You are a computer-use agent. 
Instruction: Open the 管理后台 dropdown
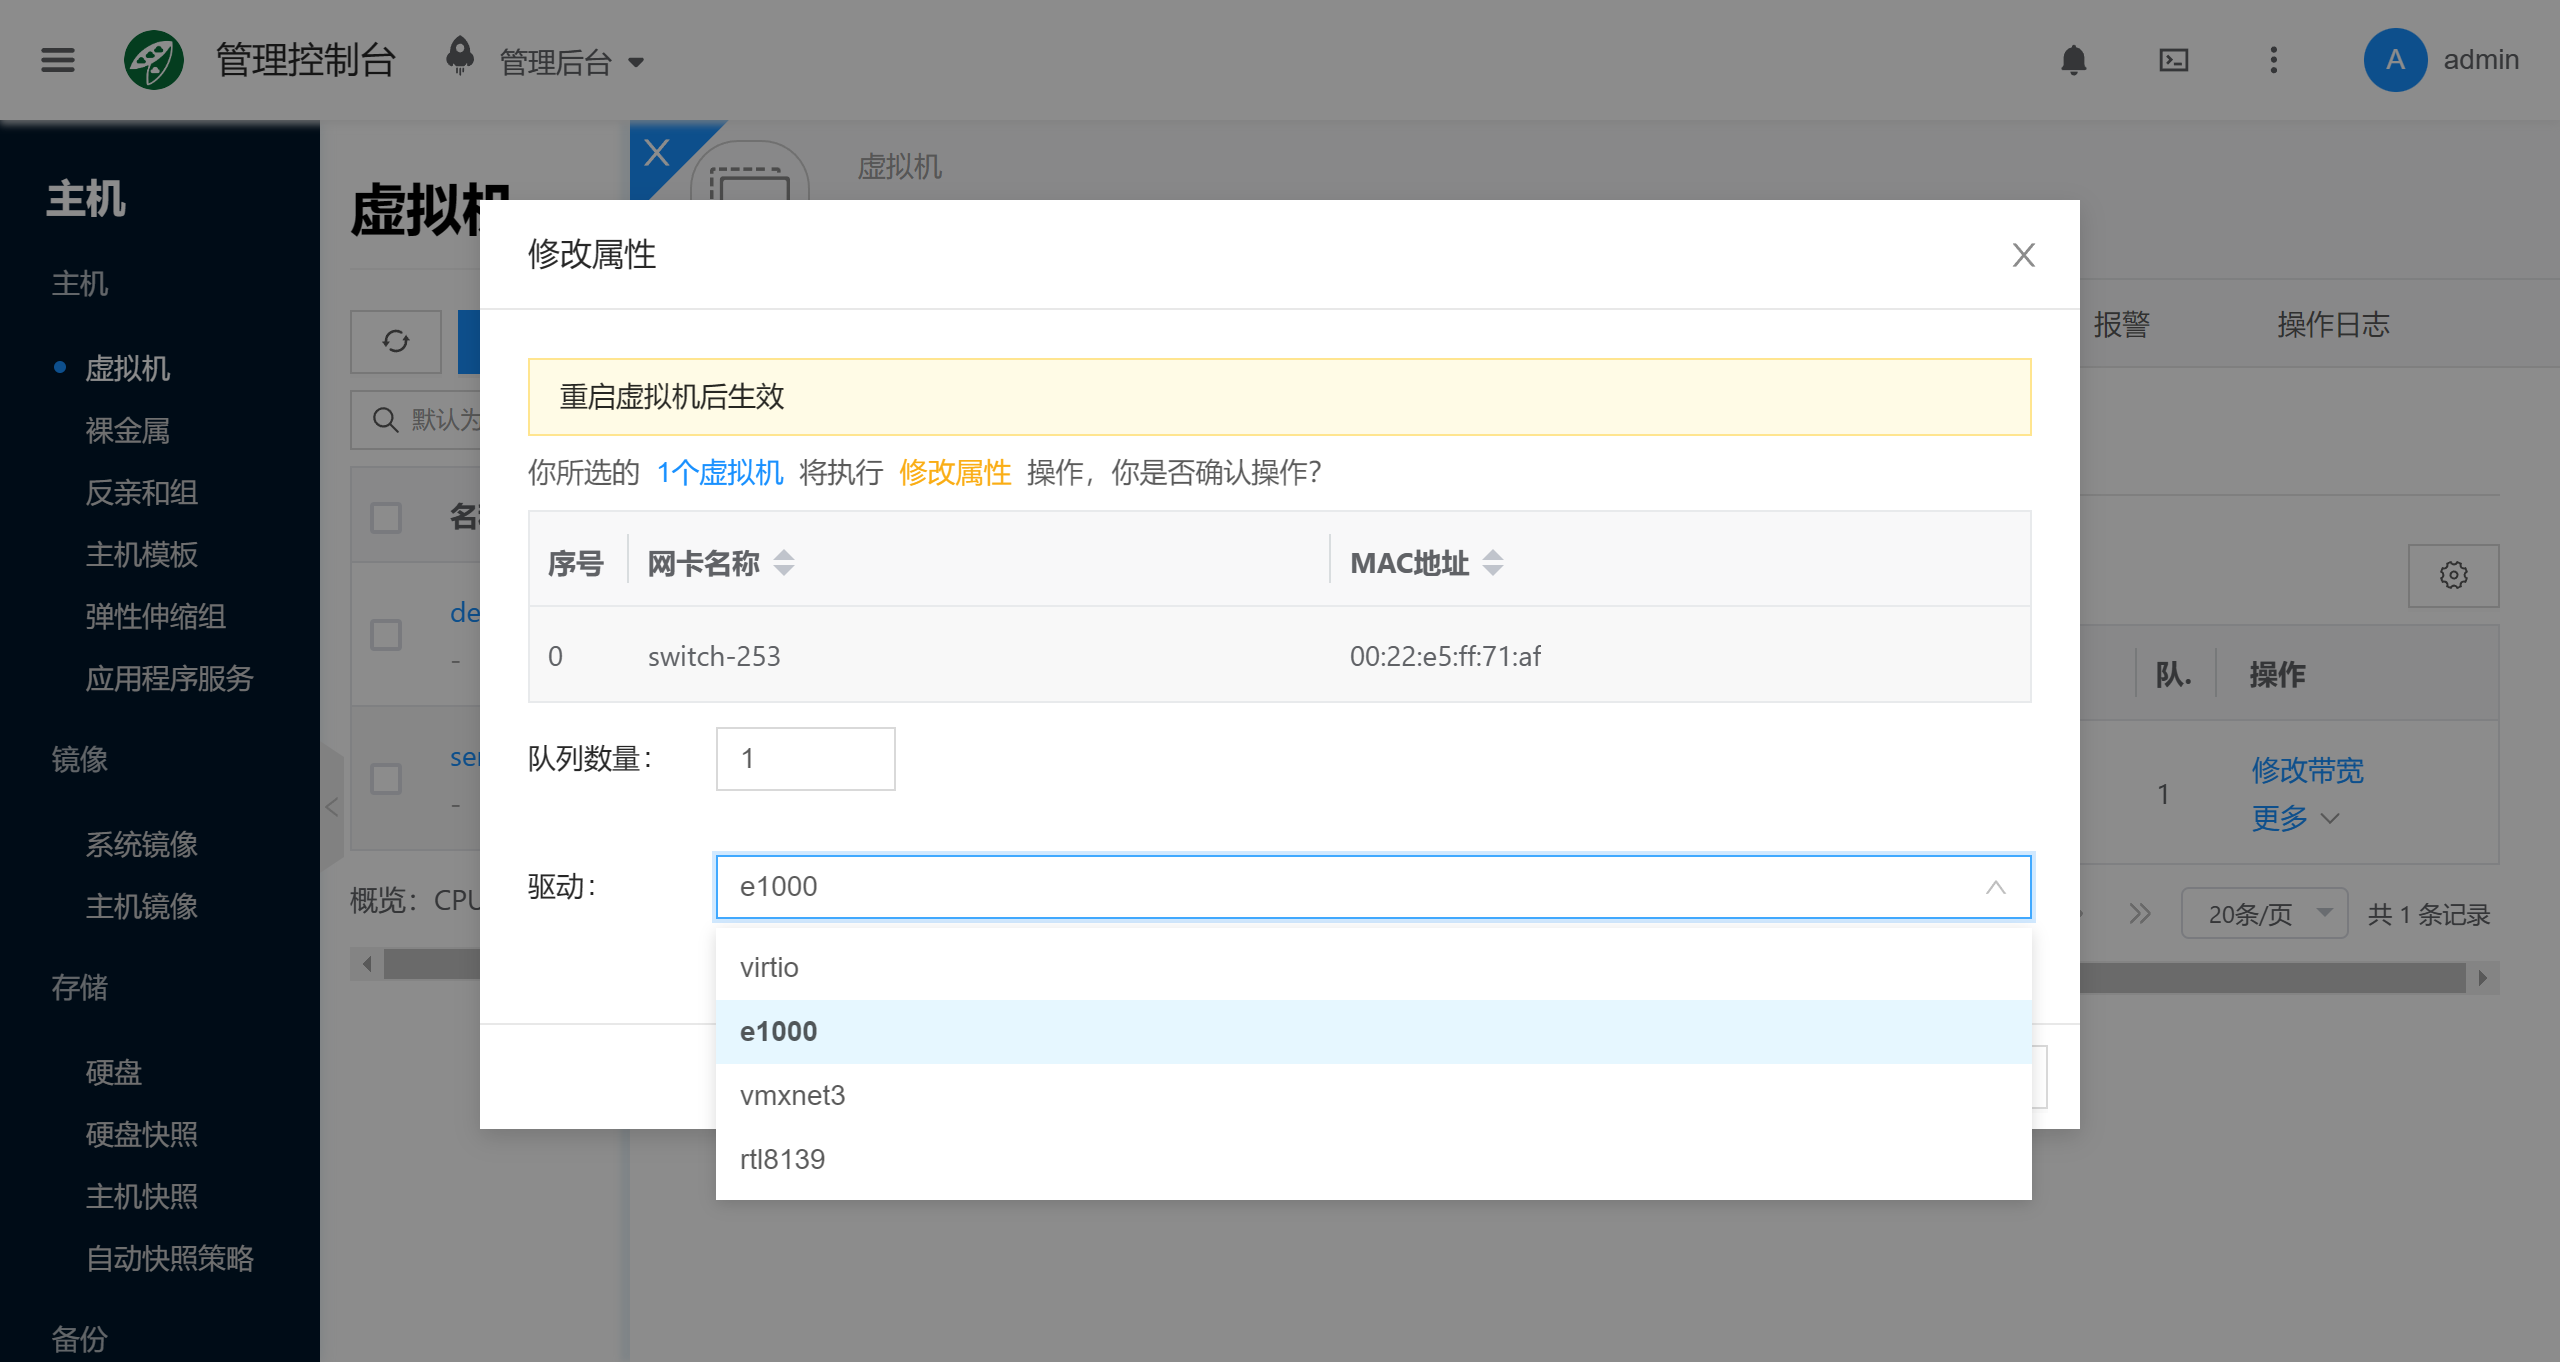(572, 62)
